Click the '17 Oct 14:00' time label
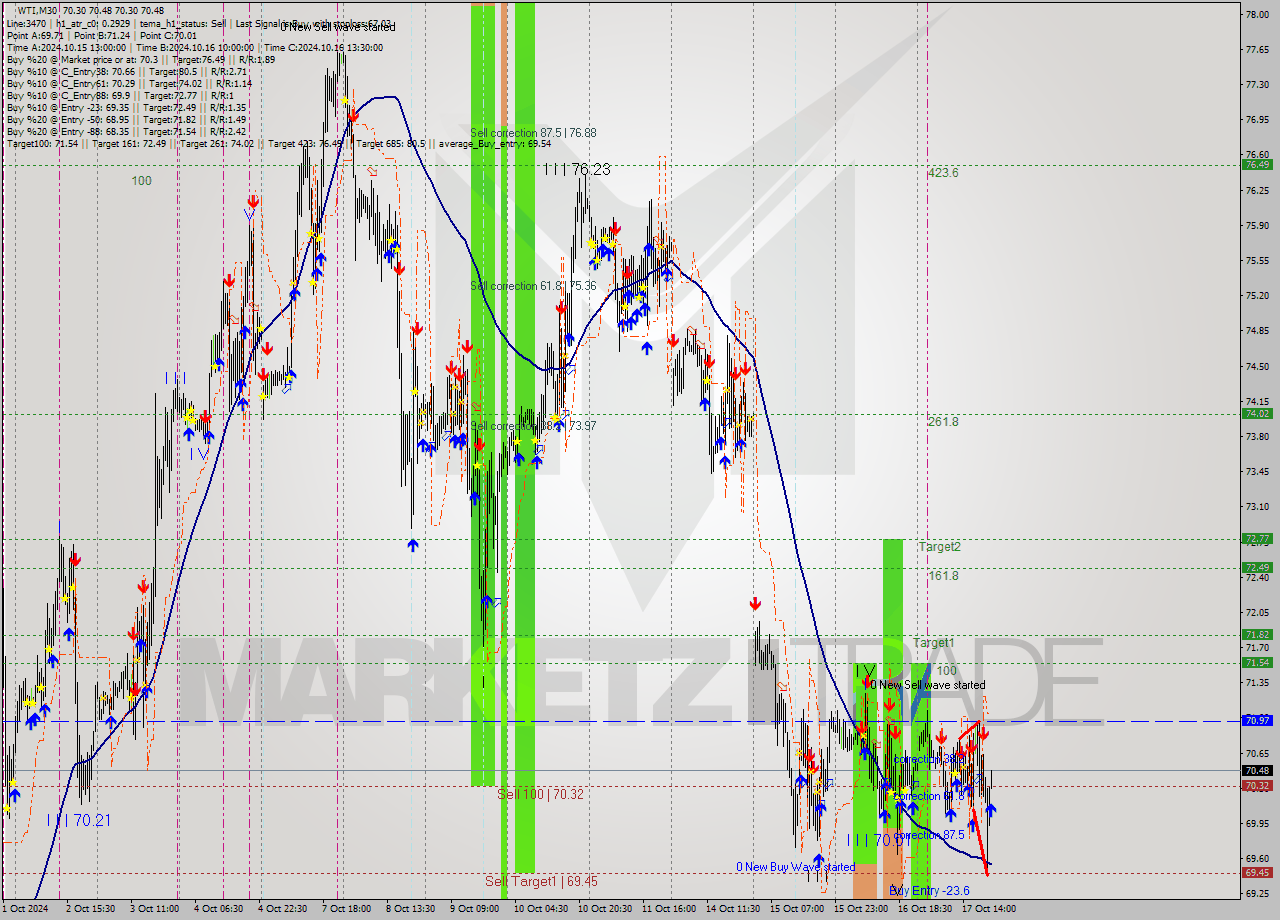 pos(990,909)
